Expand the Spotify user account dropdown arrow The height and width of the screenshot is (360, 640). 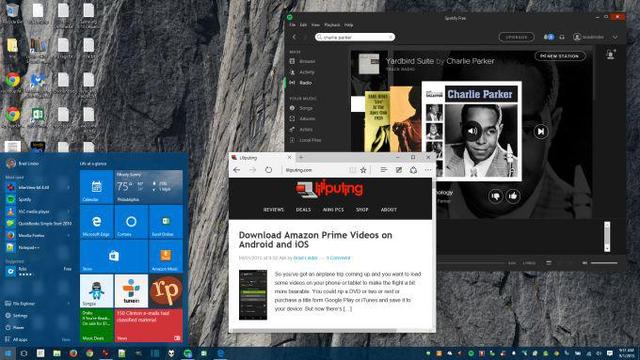[x=615, y=37]
